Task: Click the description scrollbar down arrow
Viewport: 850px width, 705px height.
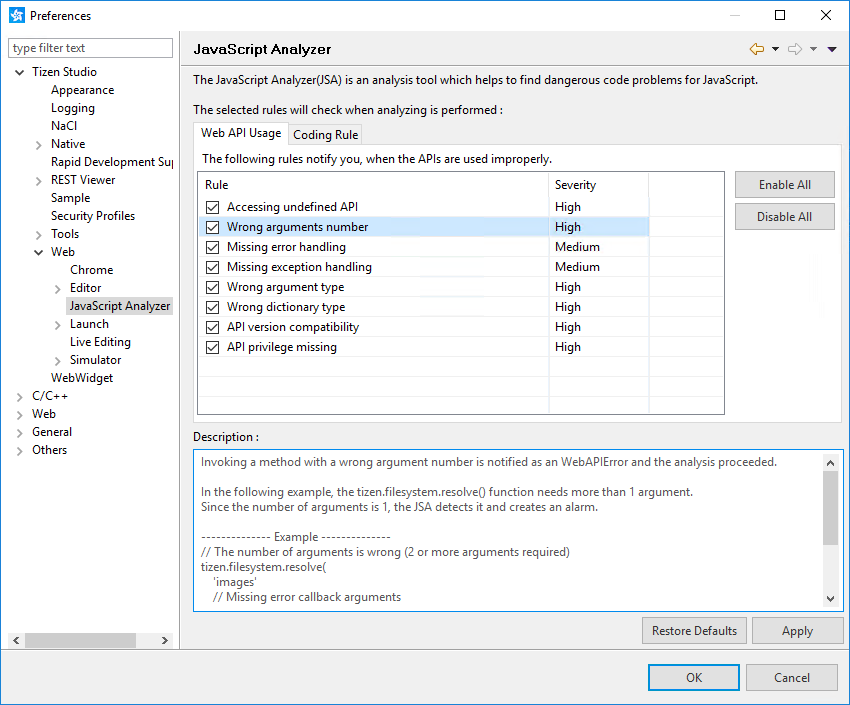Action: (831, 598)
